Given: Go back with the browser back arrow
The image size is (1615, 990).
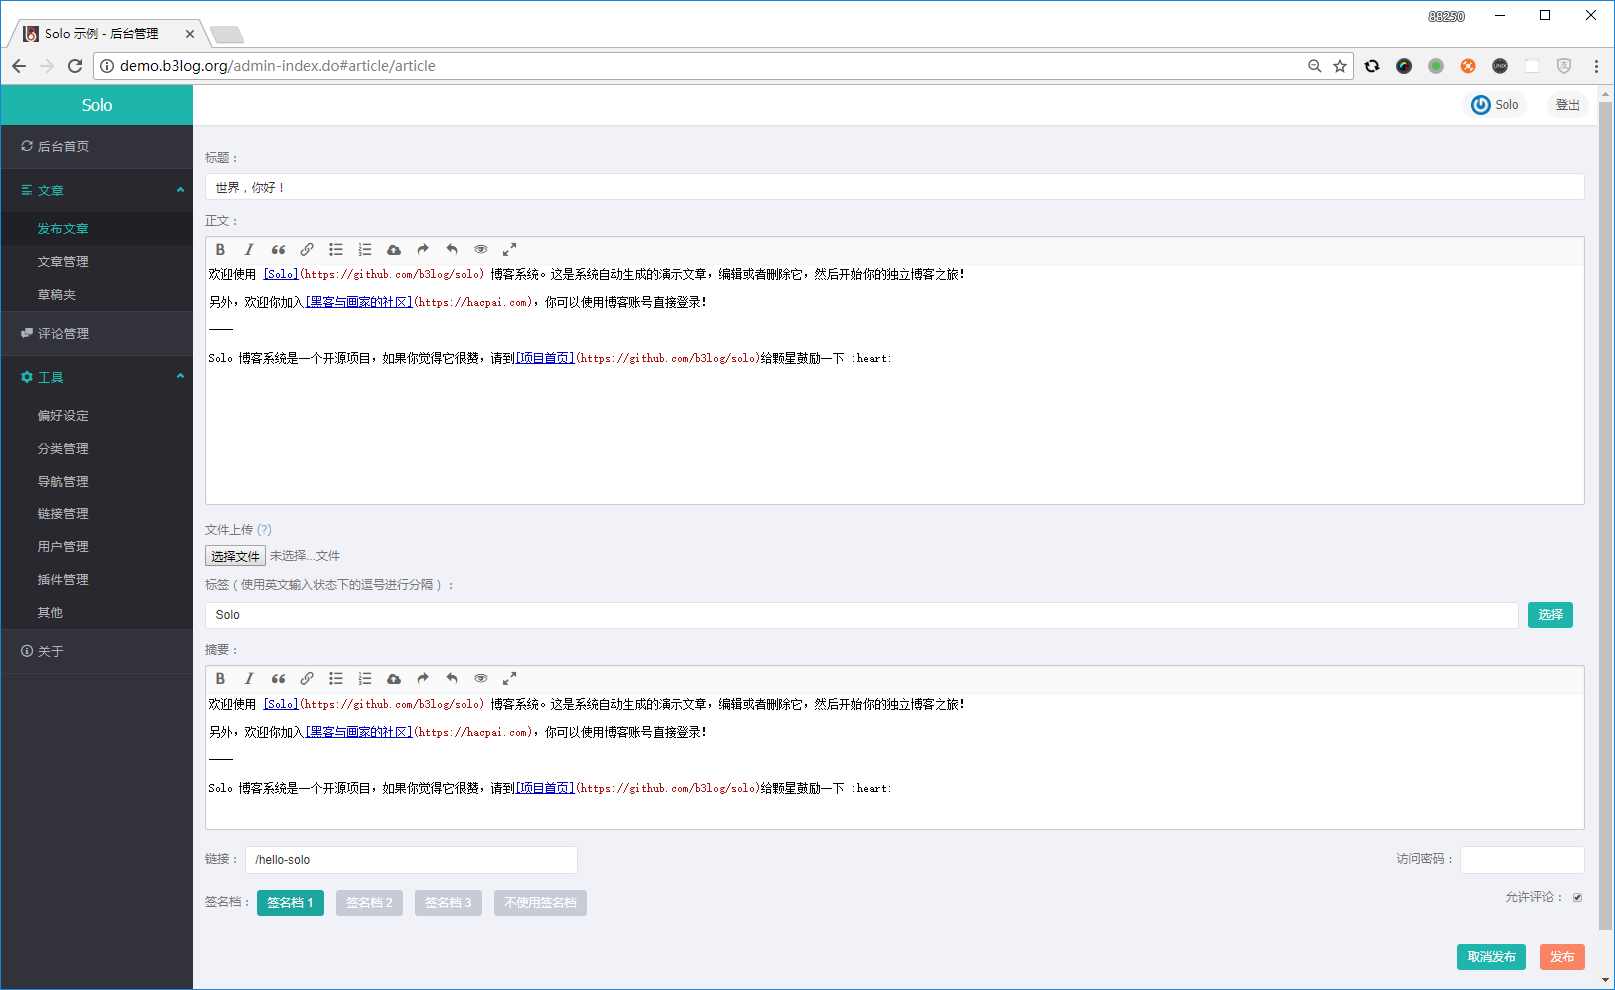Looking at the screenshot, I should coord(19,66).
